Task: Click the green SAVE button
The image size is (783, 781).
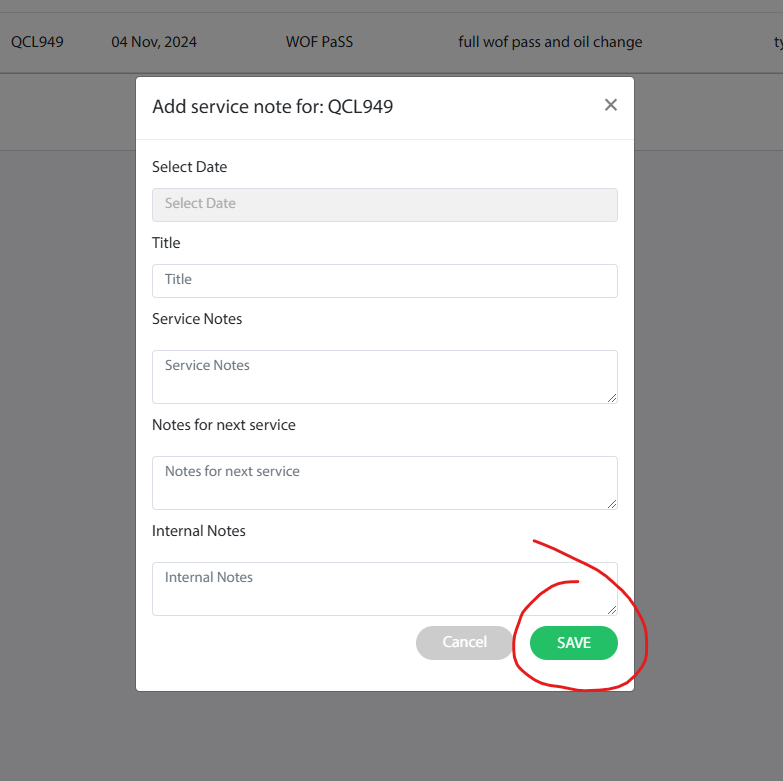Action: [573, 643]
